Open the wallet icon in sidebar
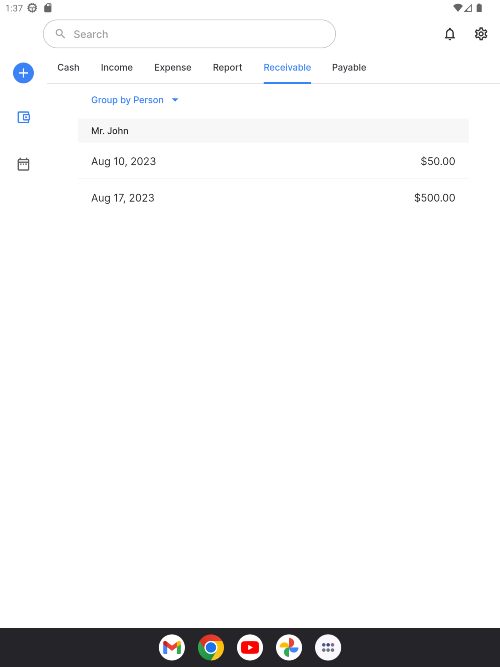Viewport: 500px width, 667px height. tap(23, 117)
